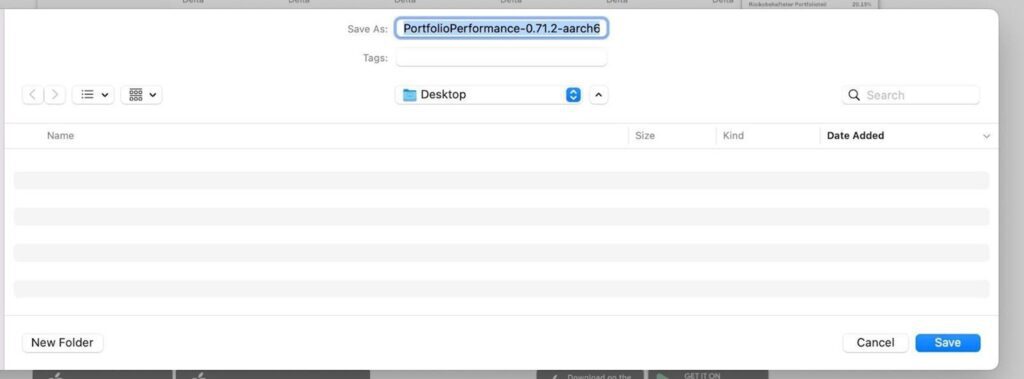Click the Tags input field
This screenshot has width=1024, height=379.
coord(502,58)
